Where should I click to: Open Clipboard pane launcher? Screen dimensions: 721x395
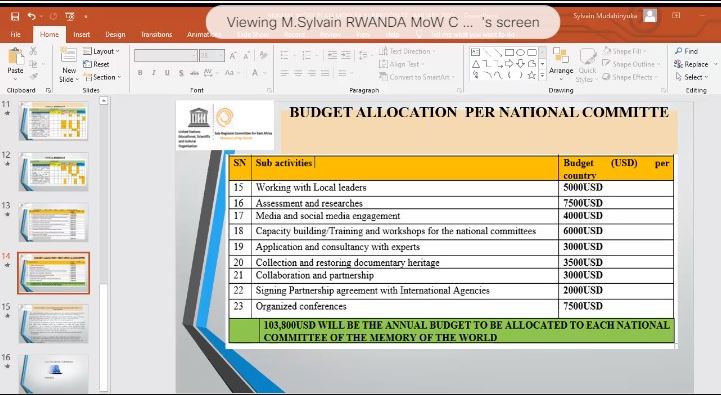[x=48, y=90]
